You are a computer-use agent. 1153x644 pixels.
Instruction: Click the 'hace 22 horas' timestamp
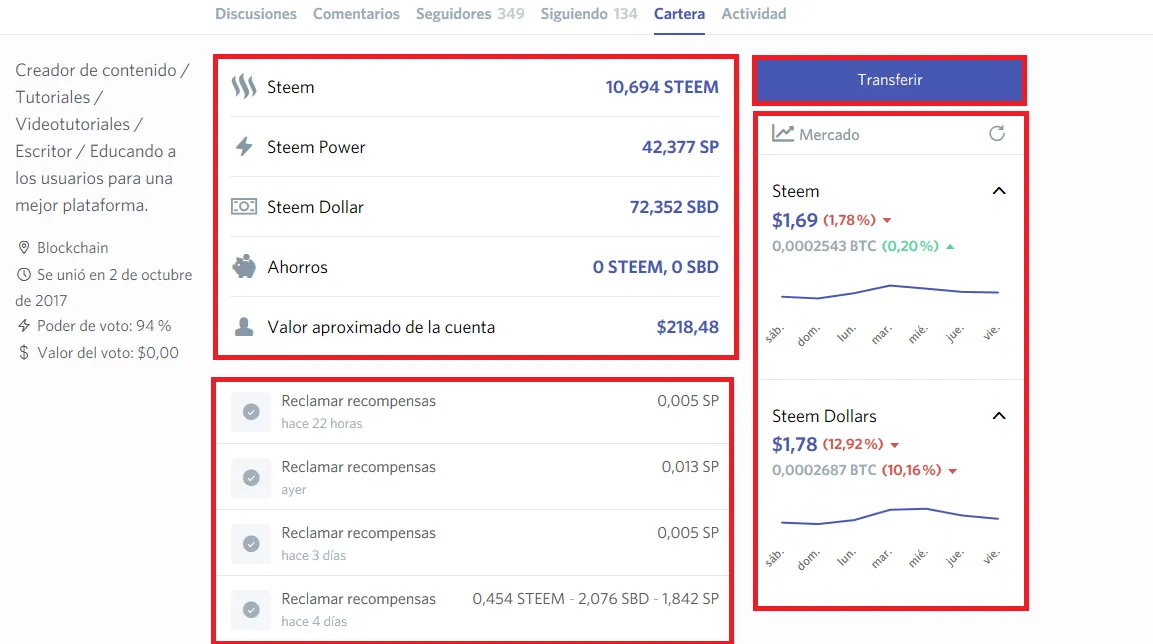[x=321, y=423]
